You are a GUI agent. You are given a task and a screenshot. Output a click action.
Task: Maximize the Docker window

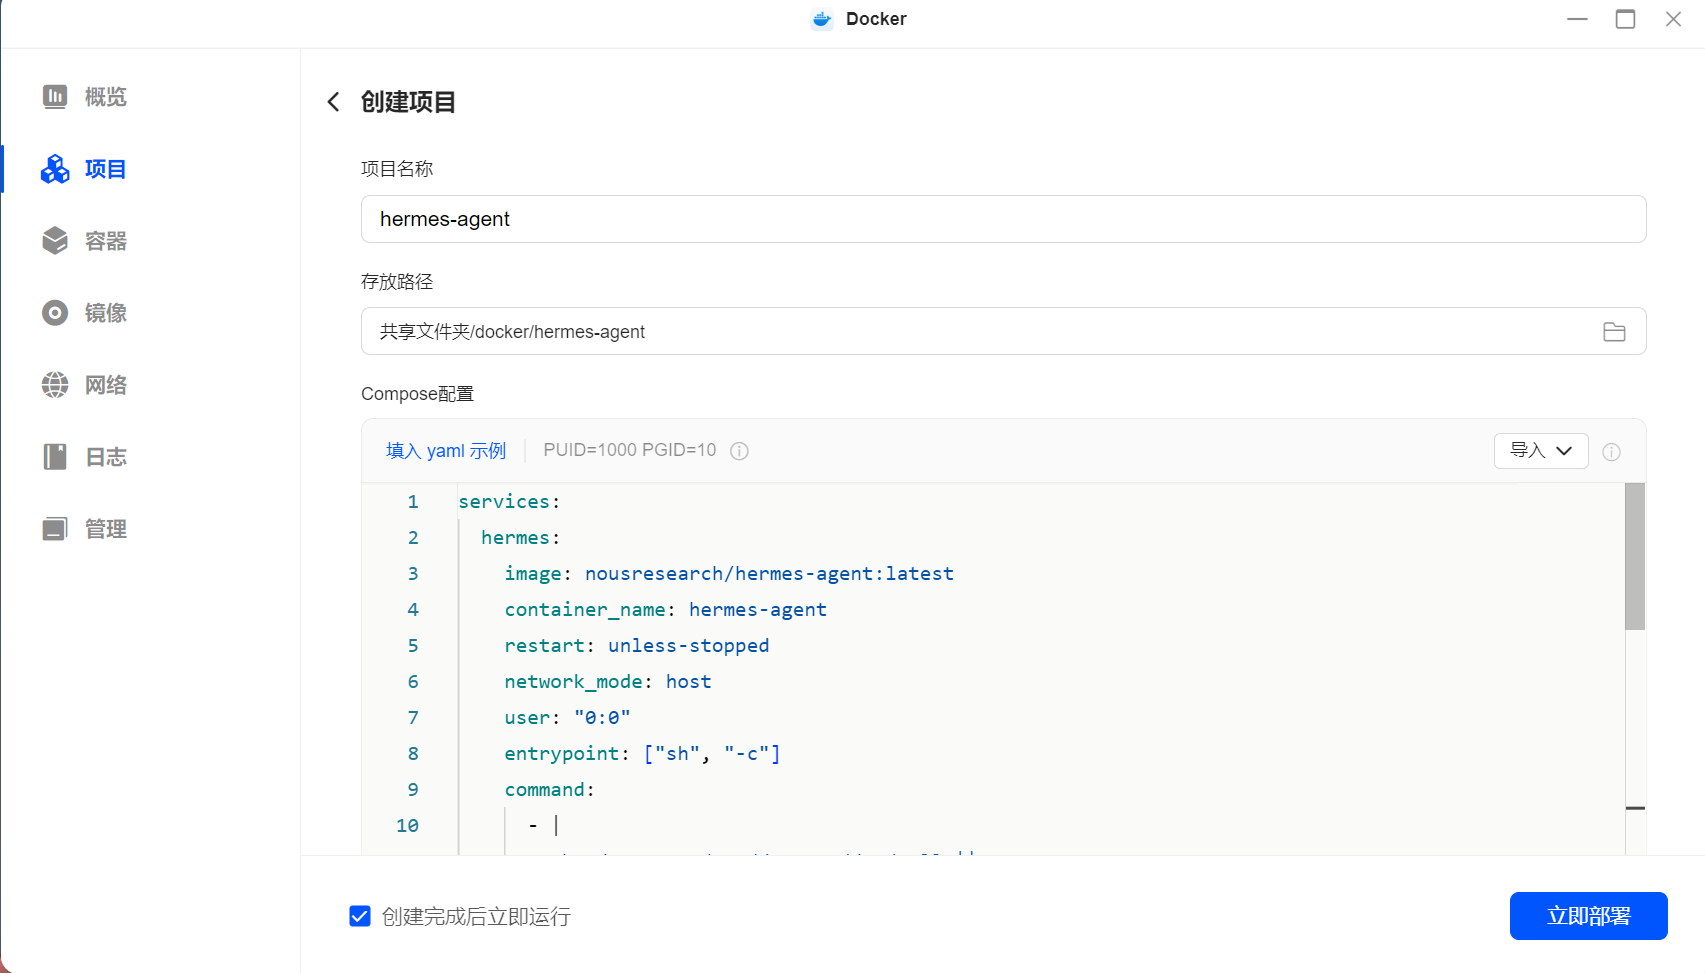click(x=1626, y=19)
